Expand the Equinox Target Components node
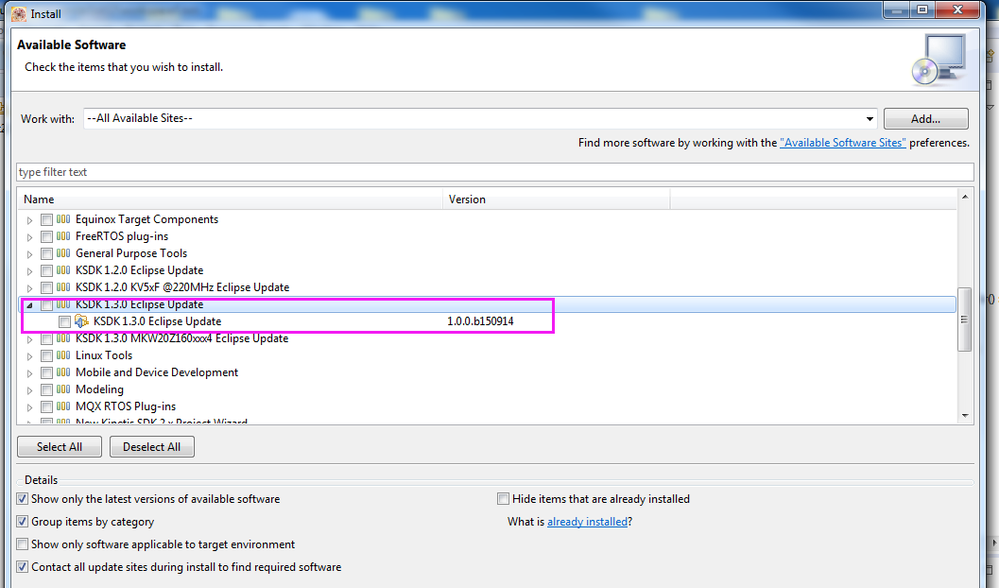999x588 pixels. [29, 220]
